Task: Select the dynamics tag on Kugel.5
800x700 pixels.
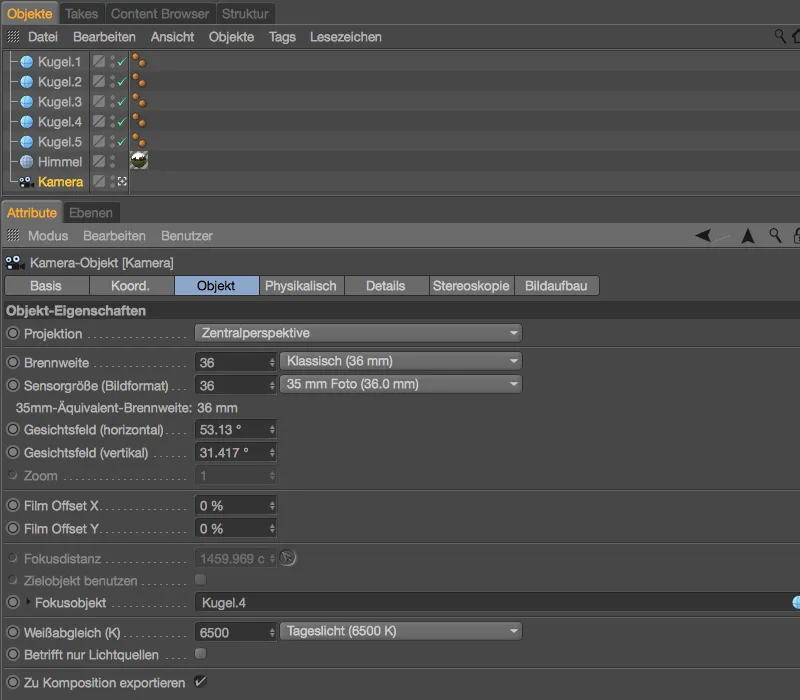Action: 139,140
